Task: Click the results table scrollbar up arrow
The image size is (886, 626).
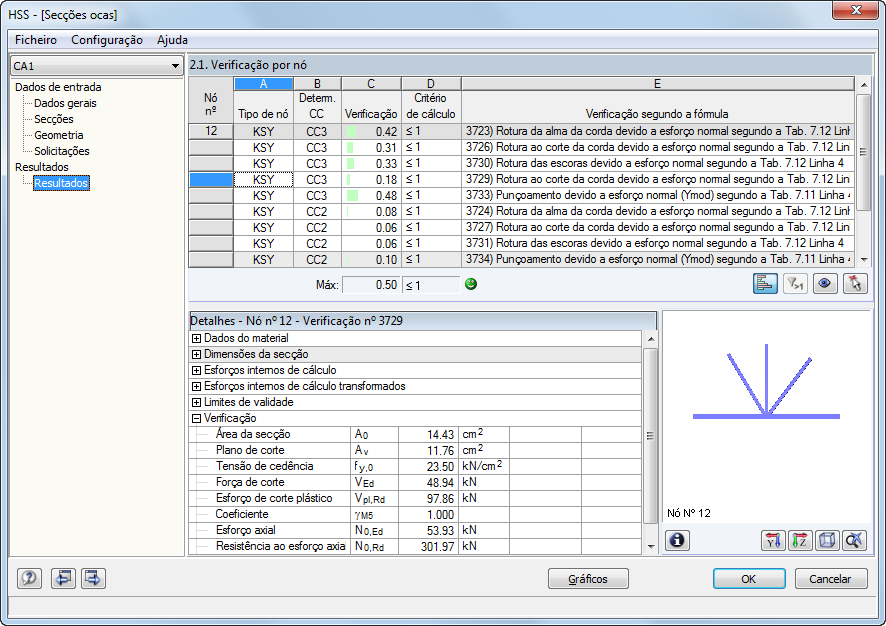Action: click(x=863, y=85)
